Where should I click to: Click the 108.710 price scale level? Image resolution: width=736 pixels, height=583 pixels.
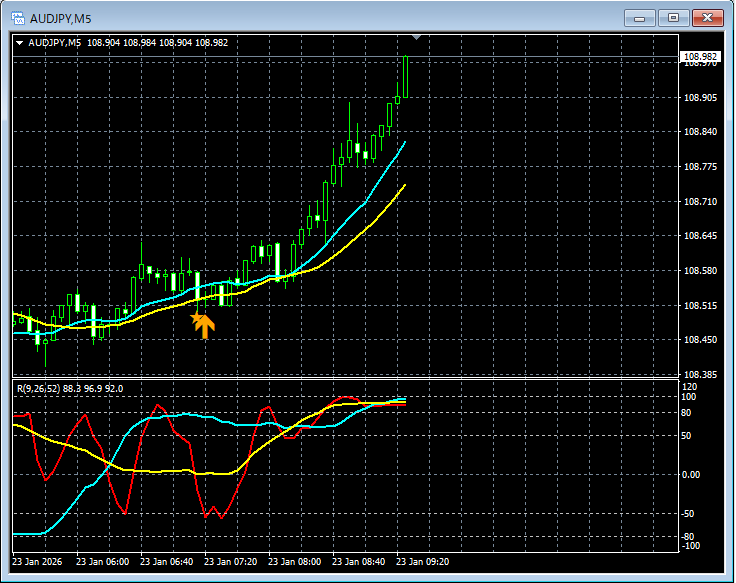coord(700,201)
